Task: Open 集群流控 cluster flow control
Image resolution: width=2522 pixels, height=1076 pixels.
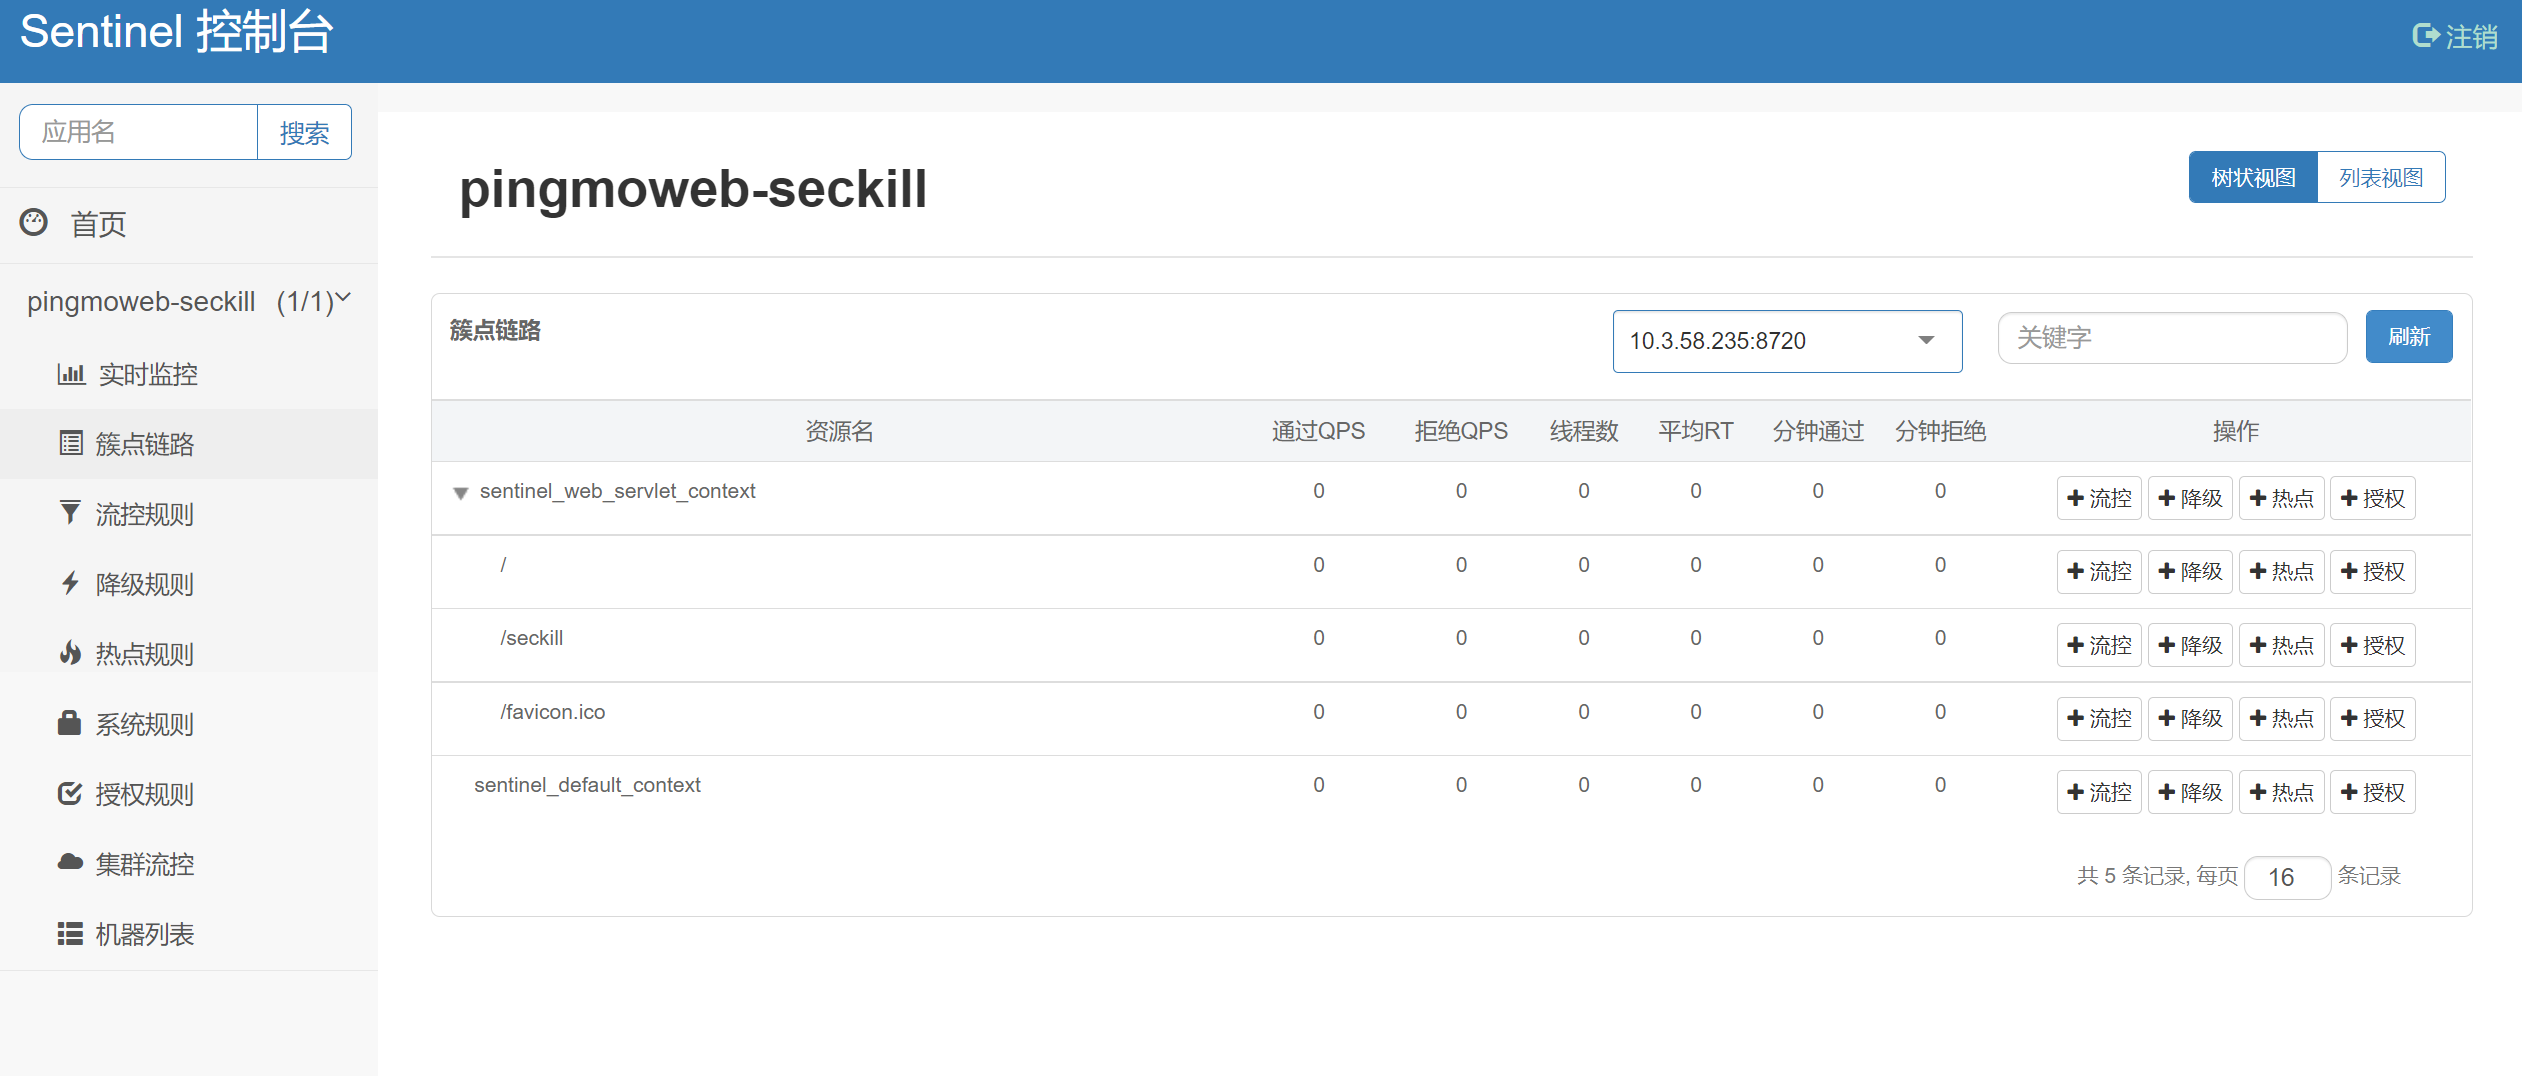Action: [144, 863]
